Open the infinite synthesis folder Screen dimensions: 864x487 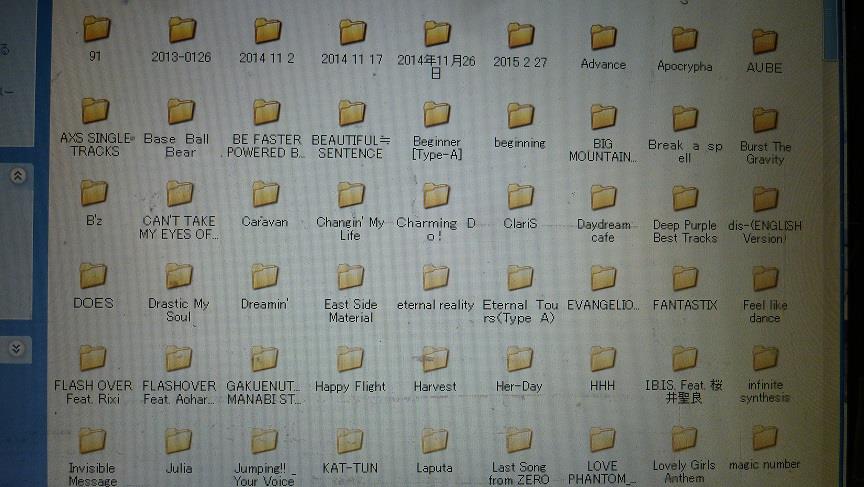tap(765, 359)
